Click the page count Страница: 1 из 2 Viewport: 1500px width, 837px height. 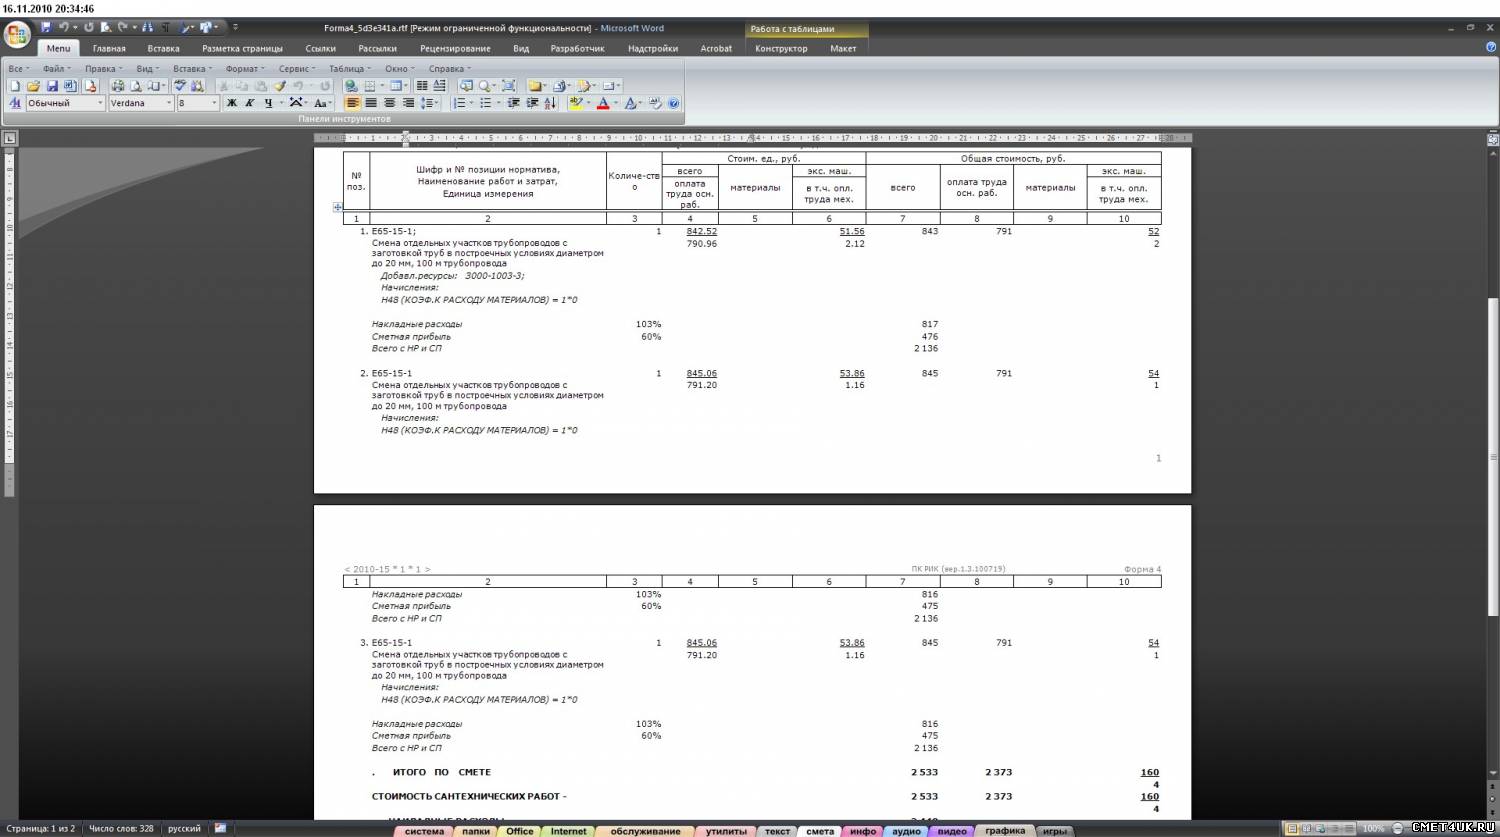40,829
